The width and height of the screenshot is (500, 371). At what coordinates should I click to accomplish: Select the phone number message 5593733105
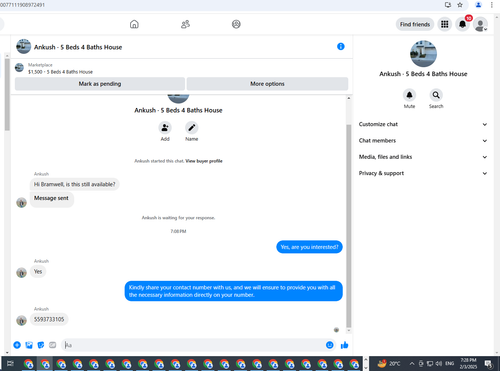point(49,319)
